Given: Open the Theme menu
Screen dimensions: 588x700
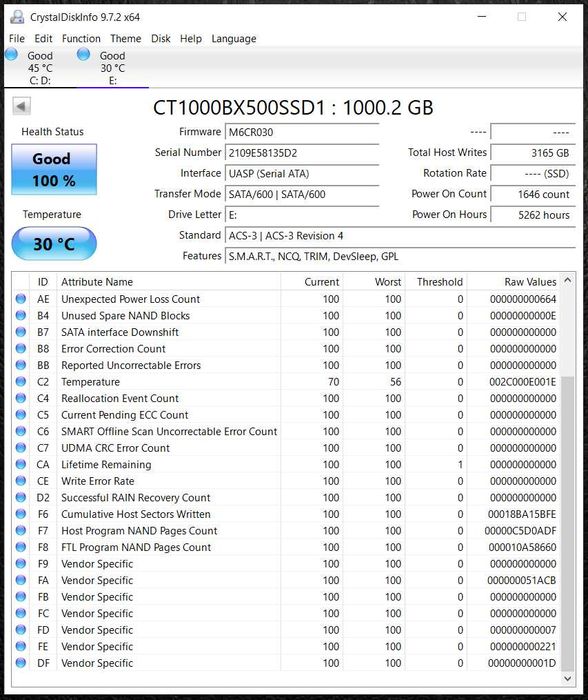Looking at the screenshot, I should 125,39.
